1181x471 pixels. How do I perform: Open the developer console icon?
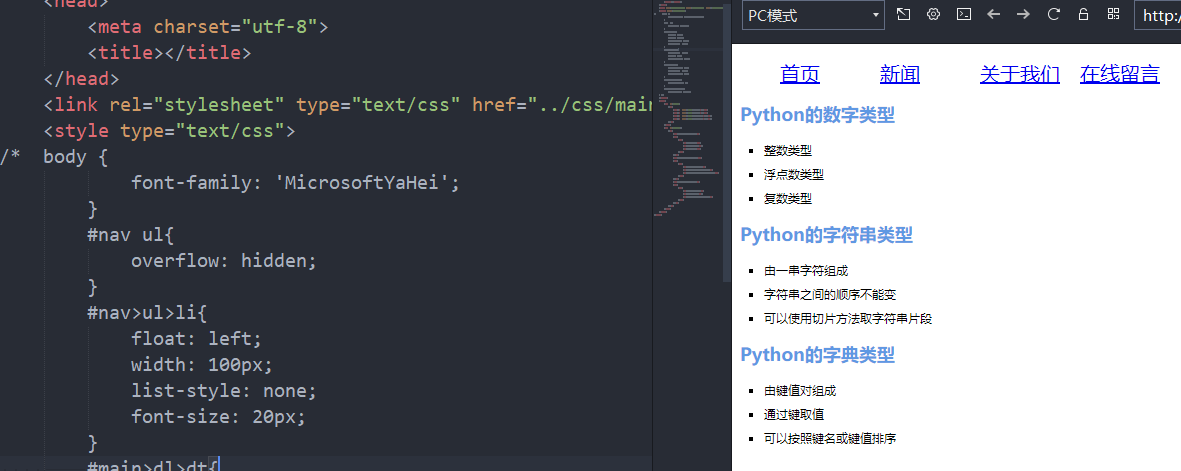(x=963, y=14)
